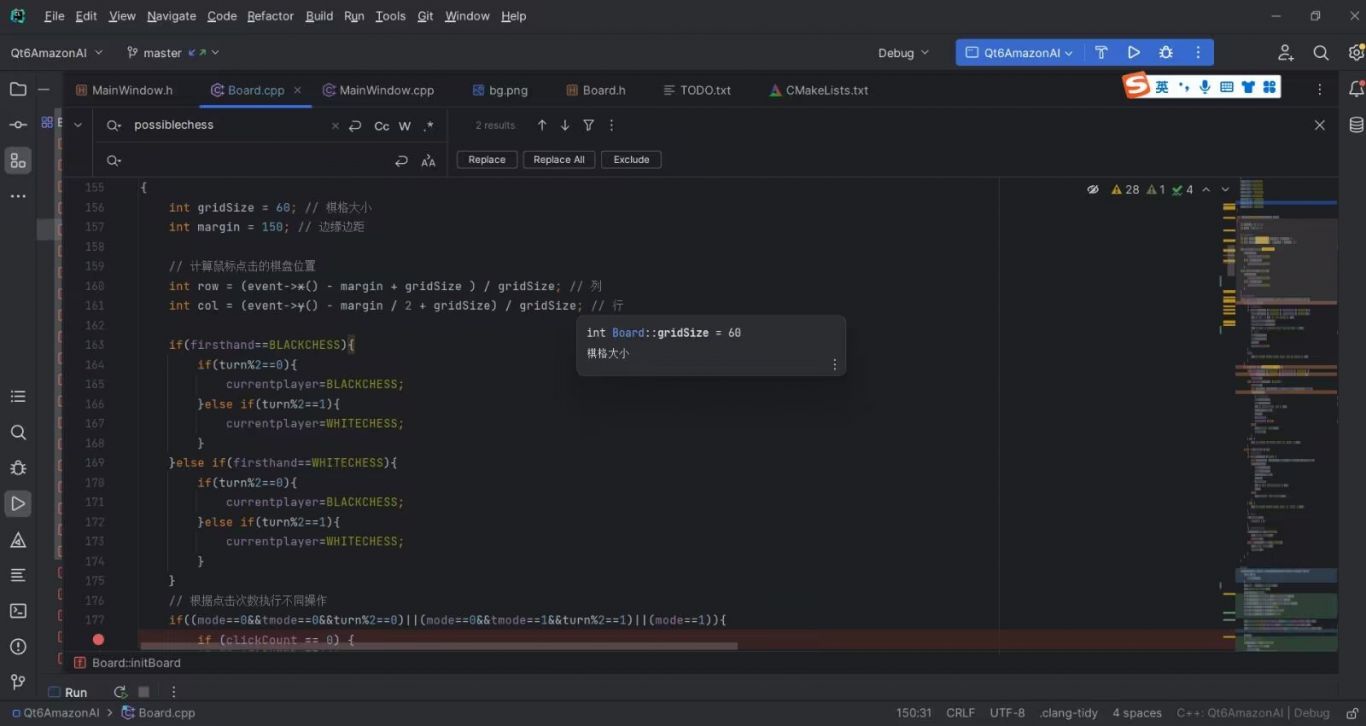Open the CMake tool window icon
Image resolution: width=1366 pixels, height=726 pixels.
18,540
